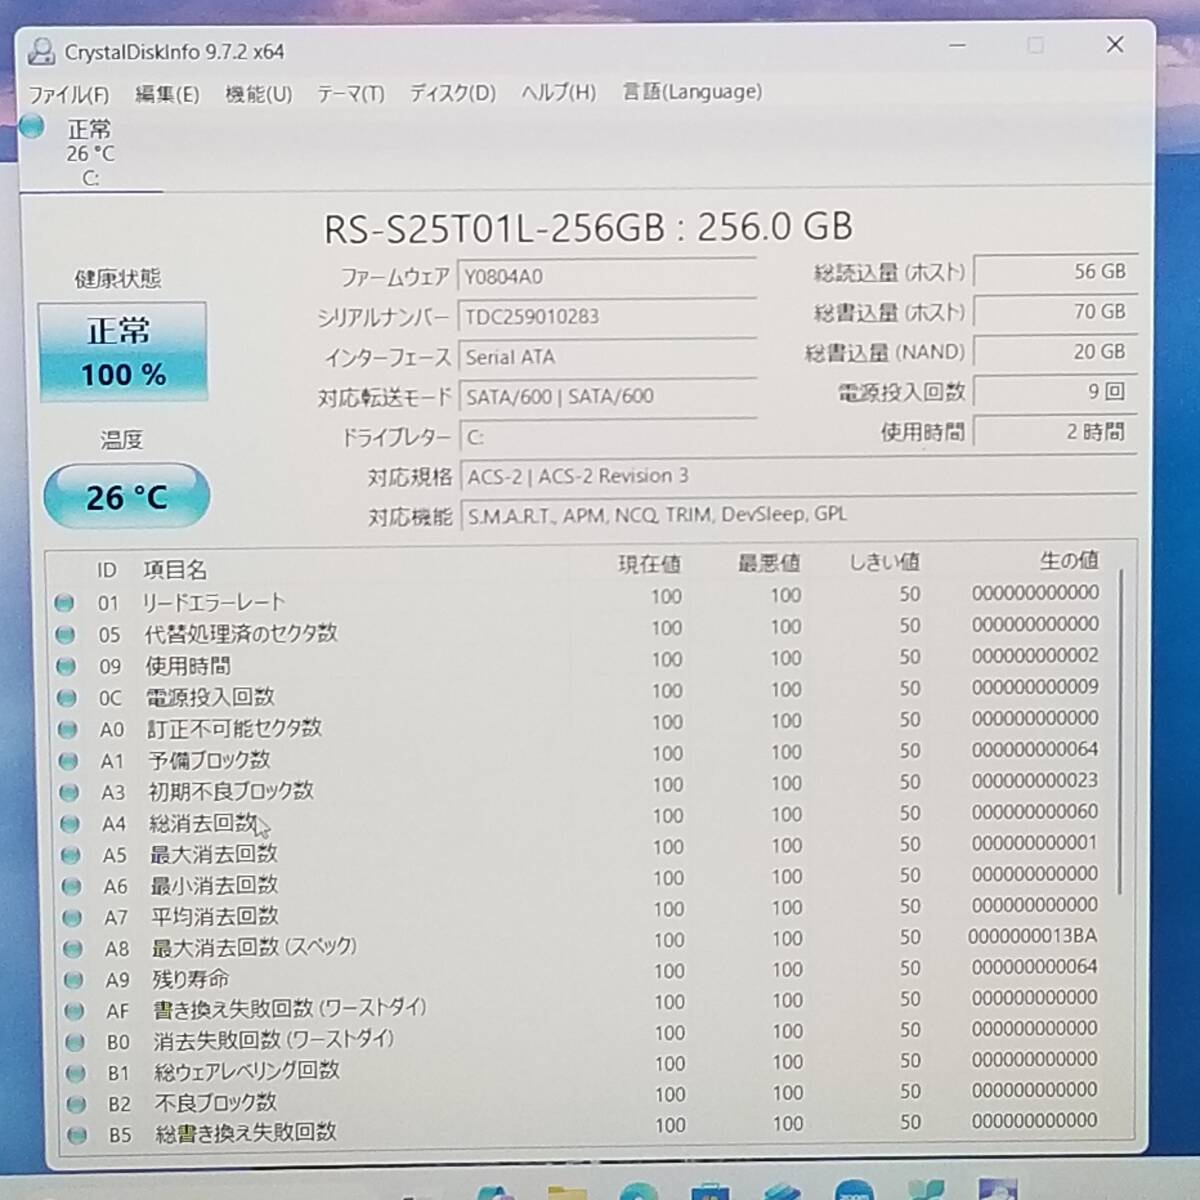Click status dot for AF 書き換え失敗回数
The image size is (1200, 1200).
74,1011
